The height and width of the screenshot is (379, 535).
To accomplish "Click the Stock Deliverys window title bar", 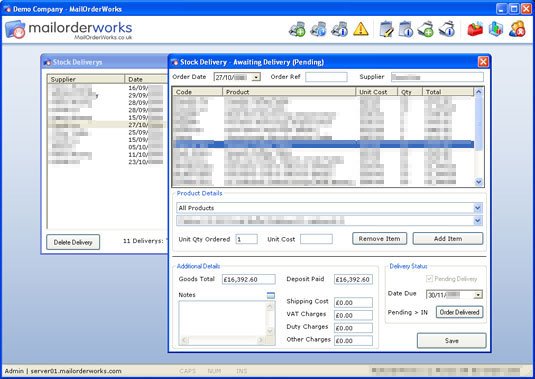I will tap(105, 62).
